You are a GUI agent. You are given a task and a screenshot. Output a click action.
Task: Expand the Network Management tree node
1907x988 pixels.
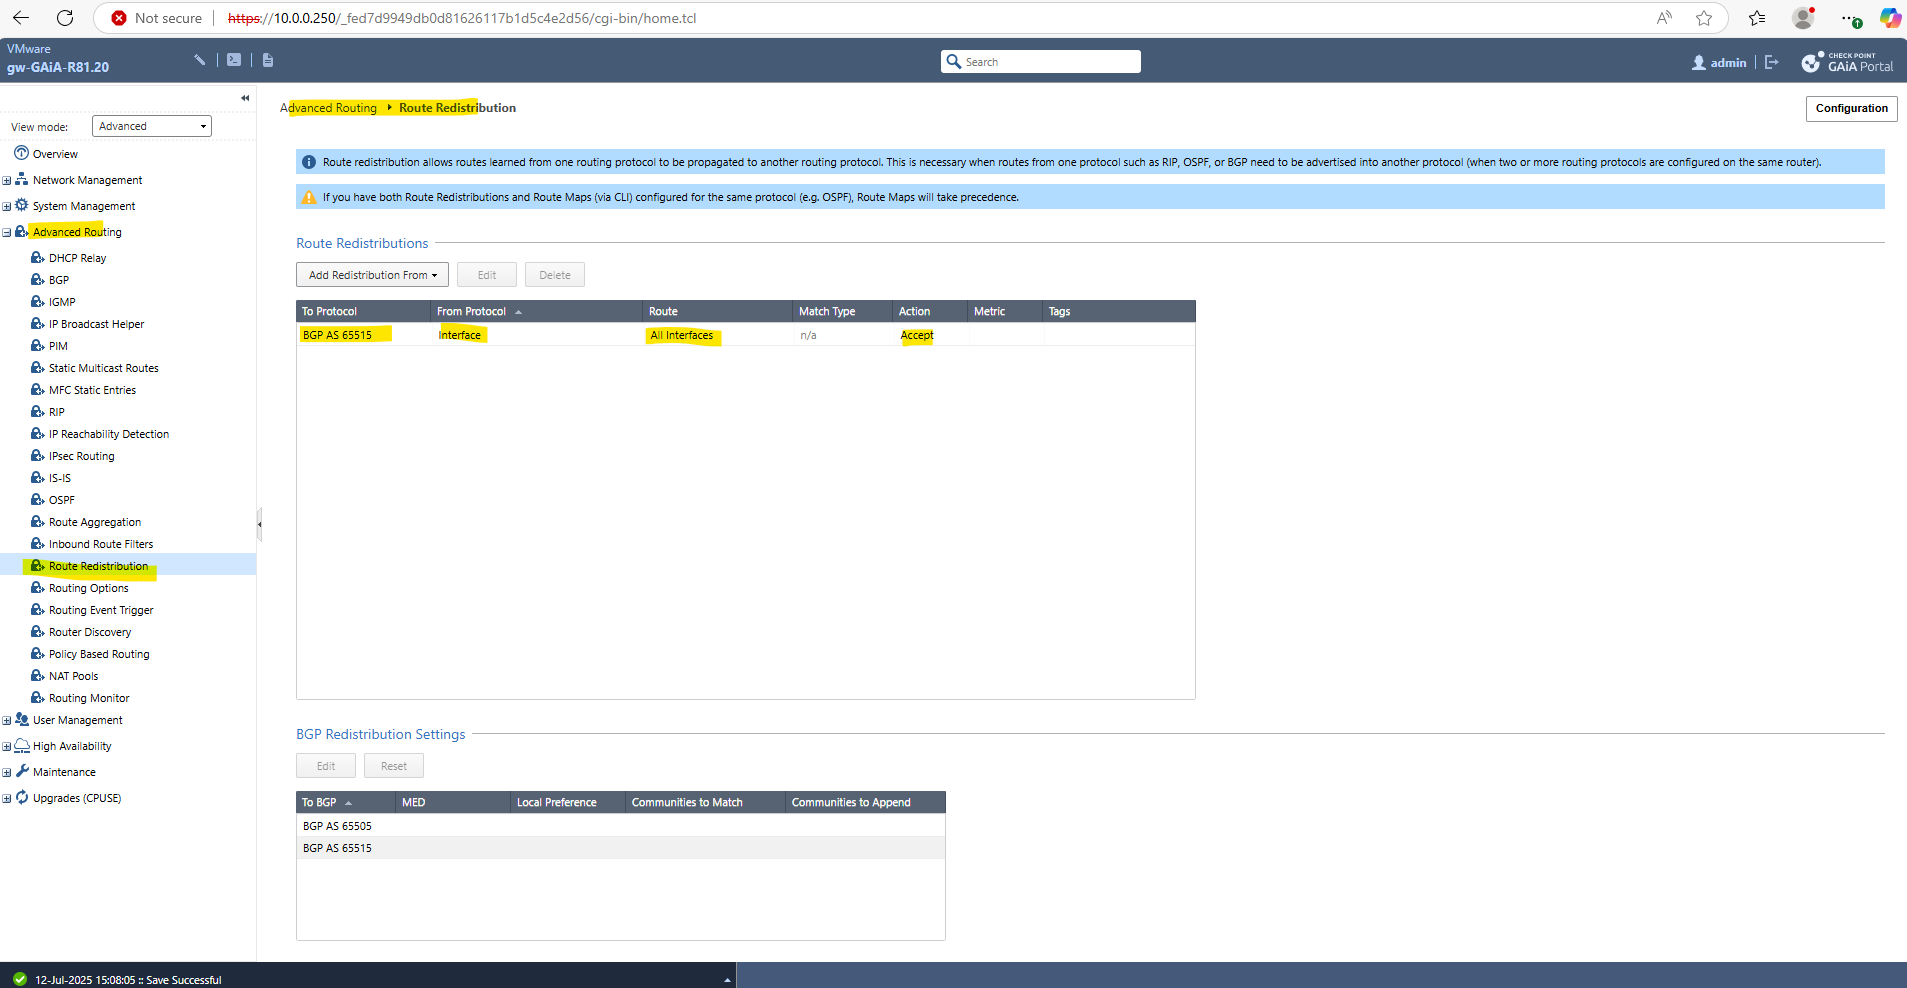tap(7, 181)
